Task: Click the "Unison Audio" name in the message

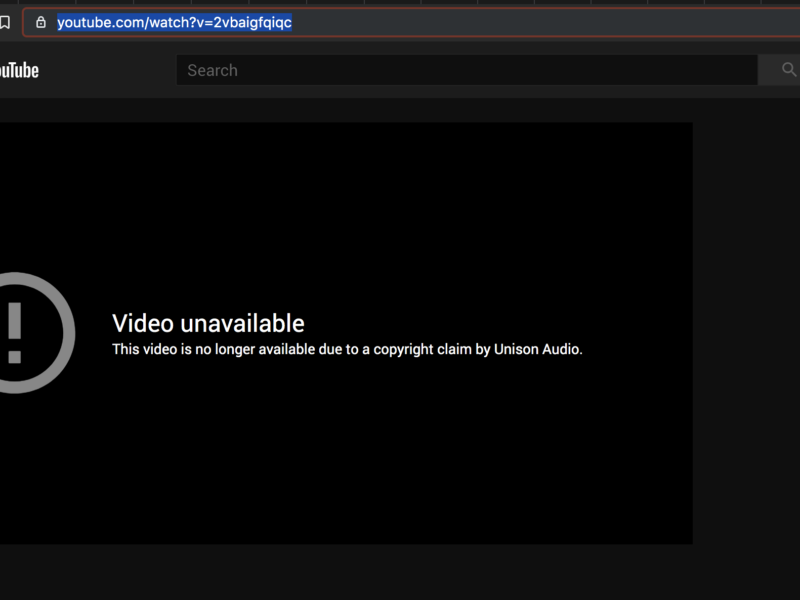Action: tap(537, 349)
